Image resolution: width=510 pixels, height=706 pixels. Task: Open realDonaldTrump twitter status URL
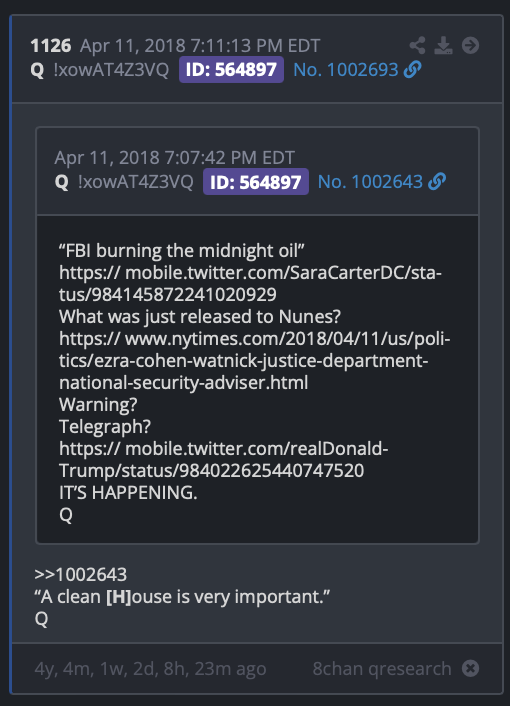[224, 460]
